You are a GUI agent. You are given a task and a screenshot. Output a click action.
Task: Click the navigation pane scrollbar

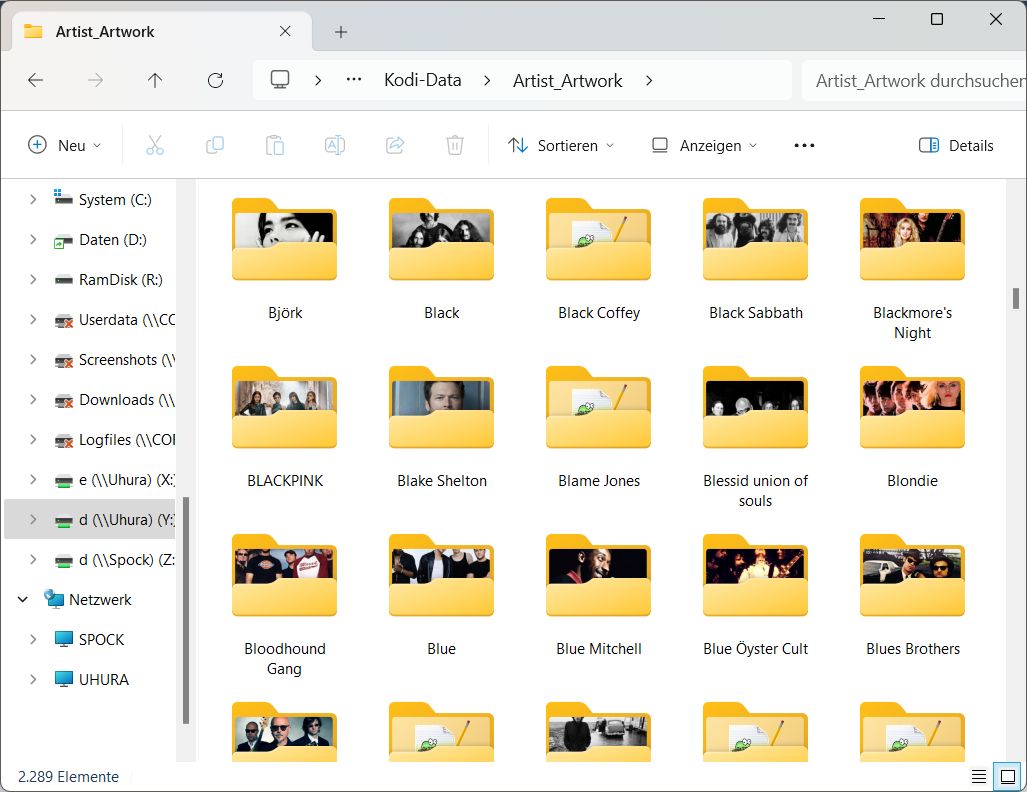coord(186,611)
